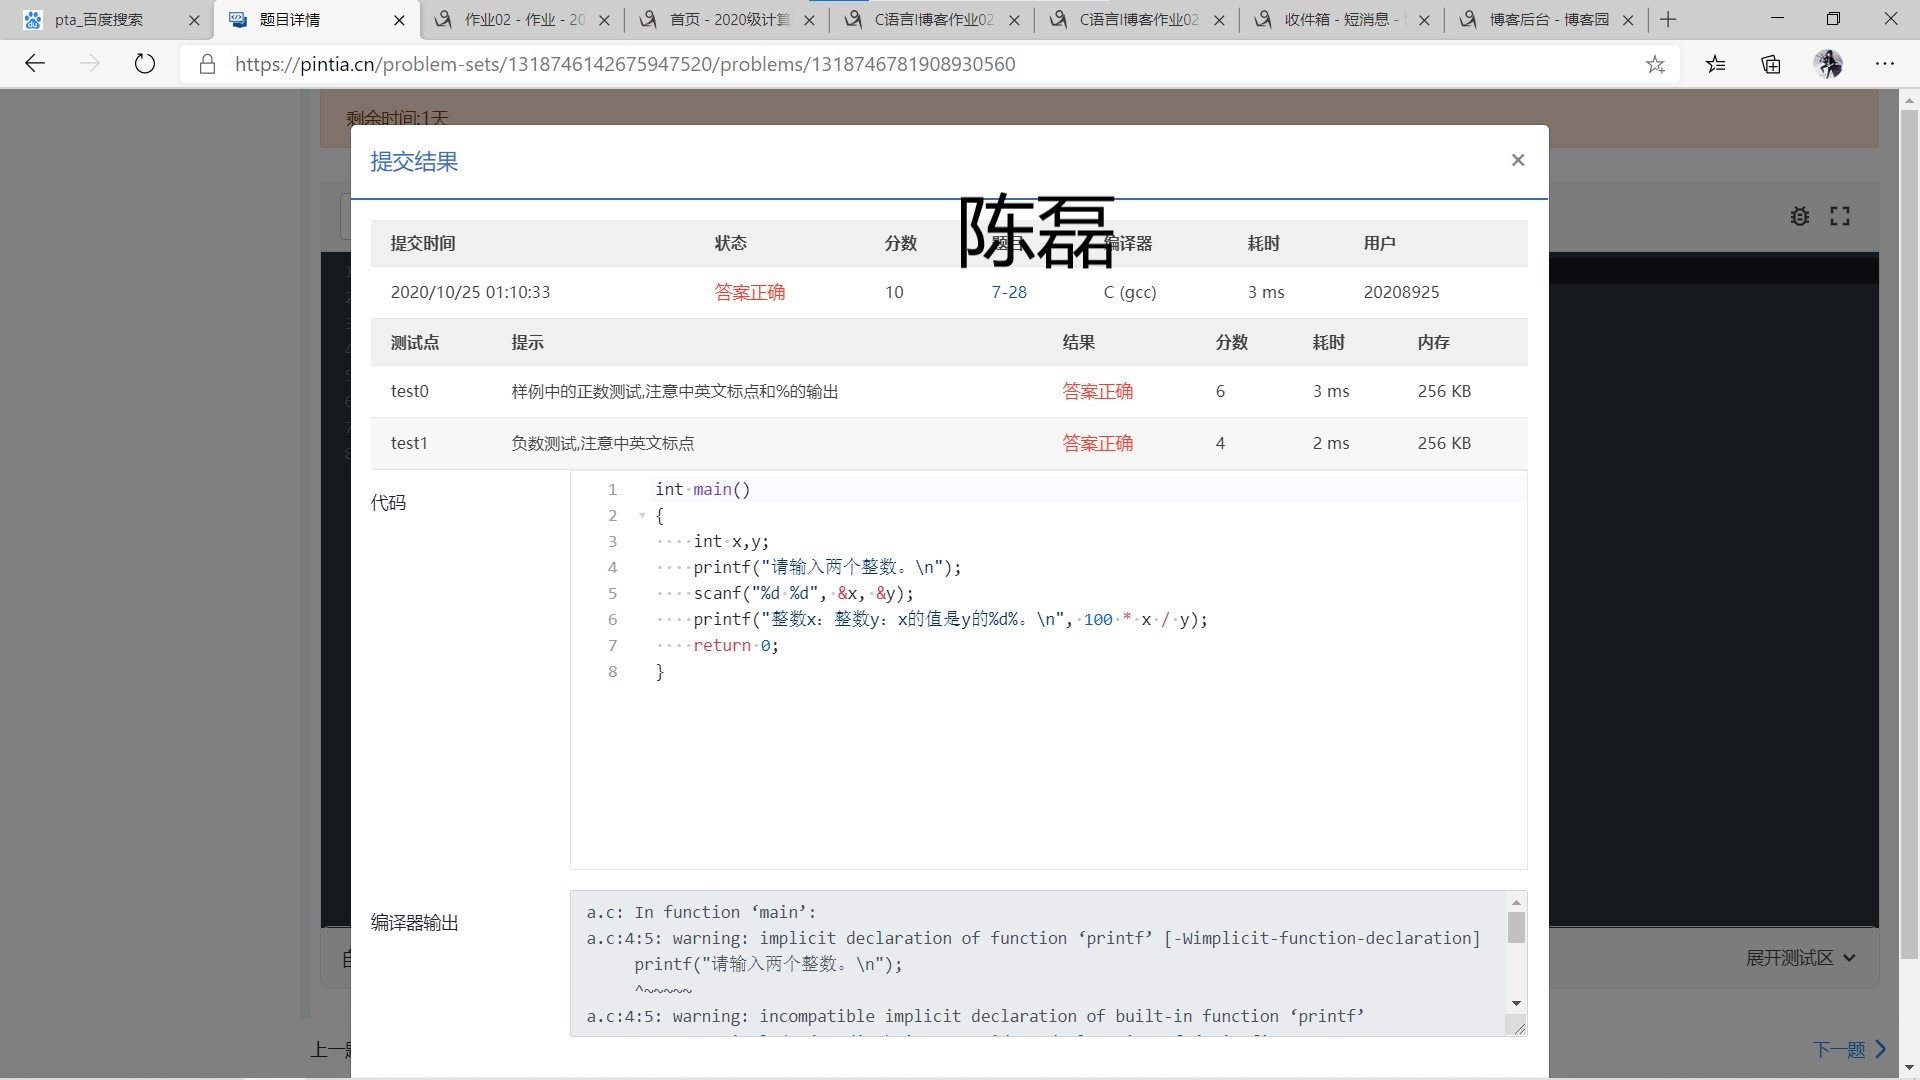Refresh the browser page

(x=145, y=64)
